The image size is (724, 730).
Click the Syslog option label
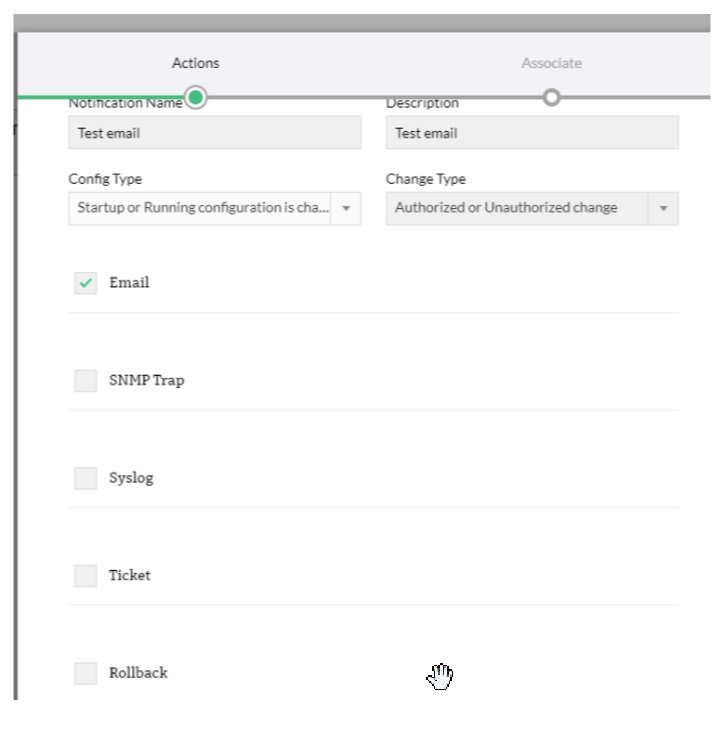(x=131, y=478)
